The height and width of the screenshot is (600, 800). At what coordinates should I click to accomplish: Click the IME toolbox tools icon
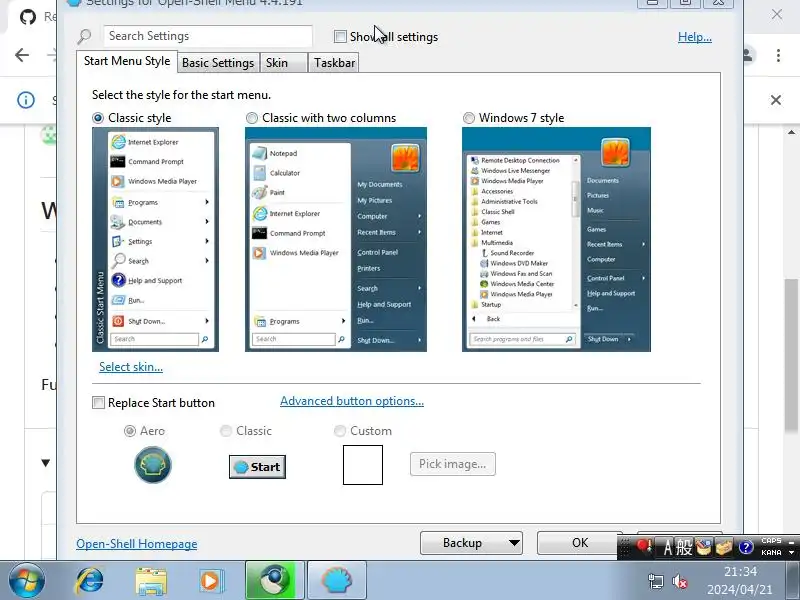pos(723,547)
